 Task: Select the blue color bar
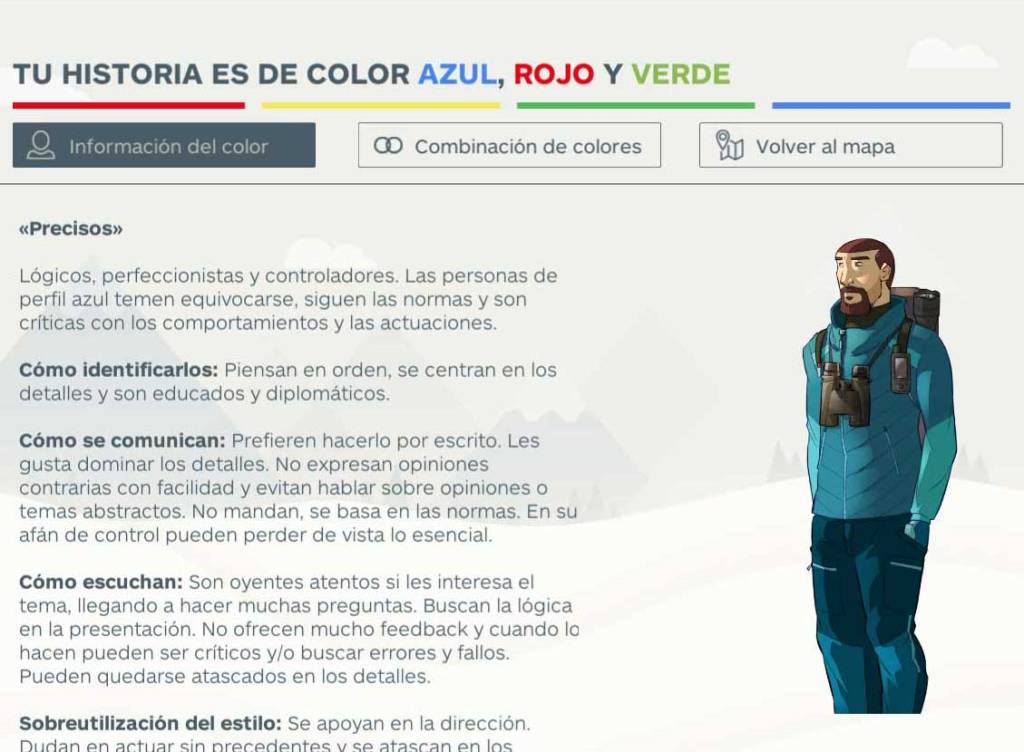tap(891, 105)
